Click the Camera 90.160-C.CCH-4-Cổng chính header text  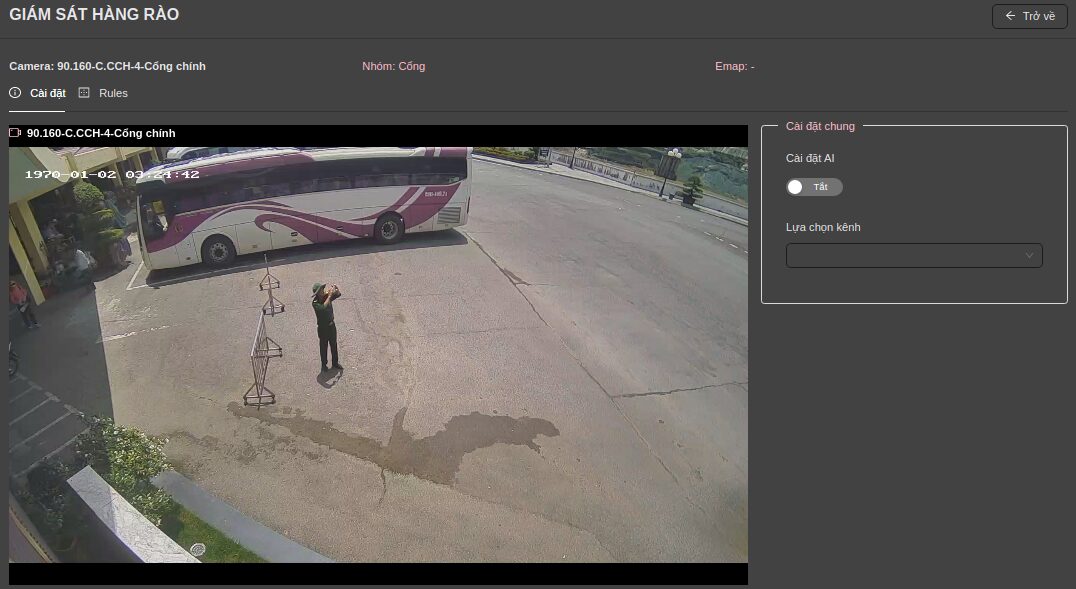coord(107,66)
